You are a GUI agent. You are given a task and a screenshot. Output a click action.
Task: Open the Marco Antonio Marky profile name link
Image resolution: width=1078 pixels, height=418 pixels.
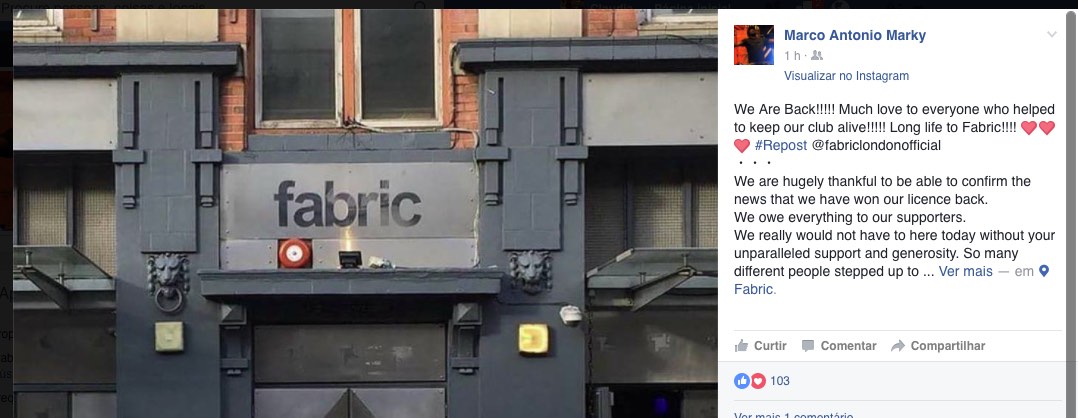855,35
